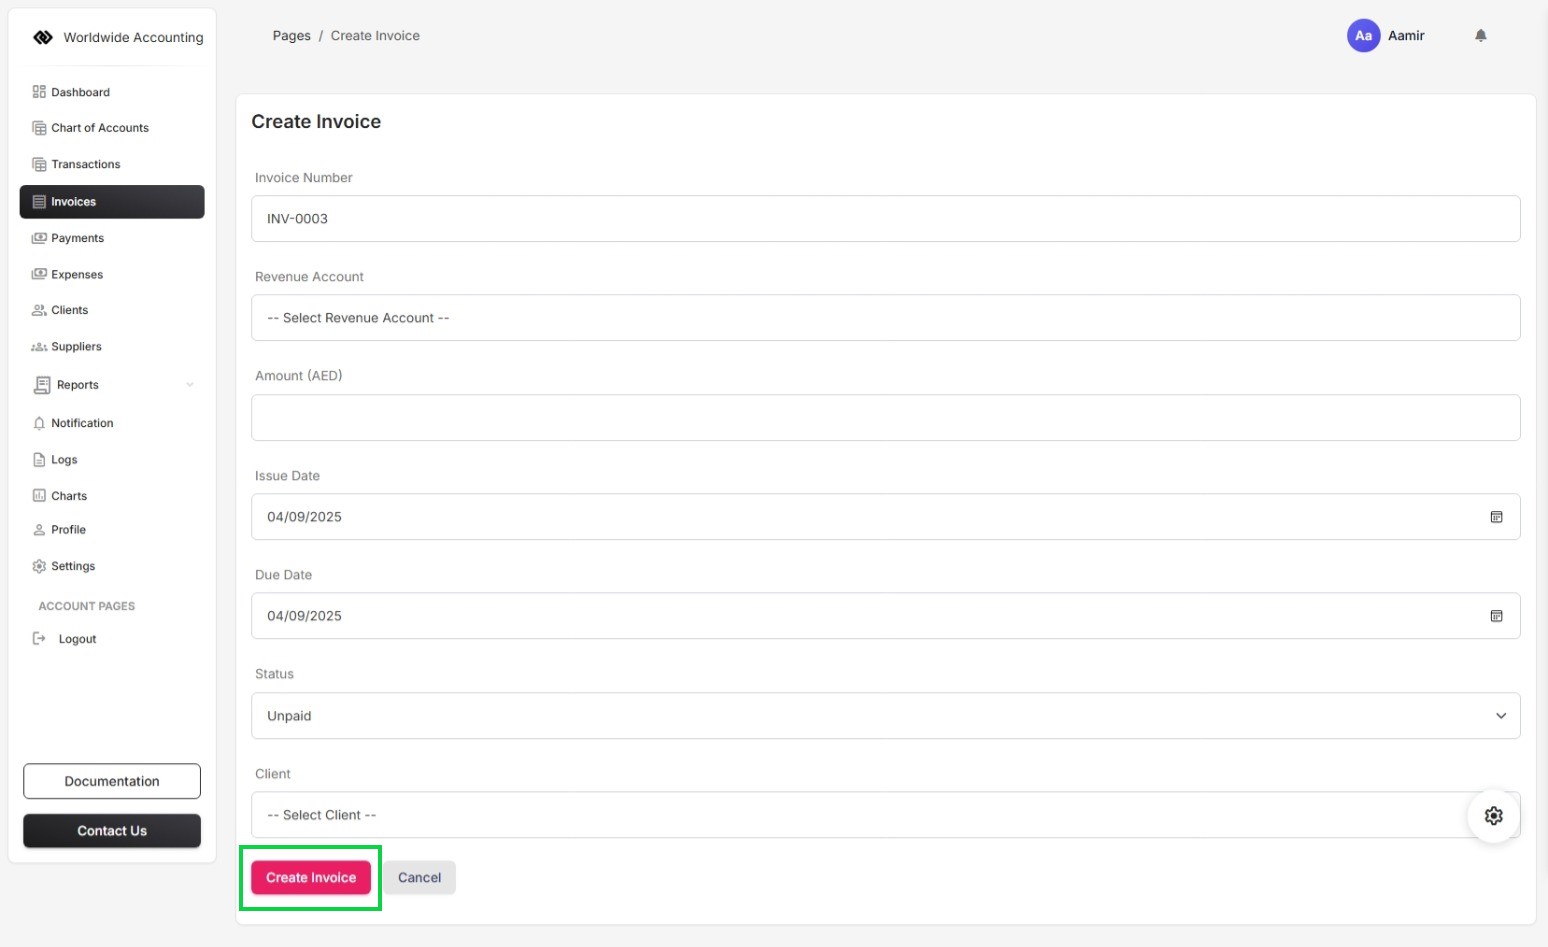Click Aamir's user avatar icon

pyautogui.click(x=1363, y=36)
